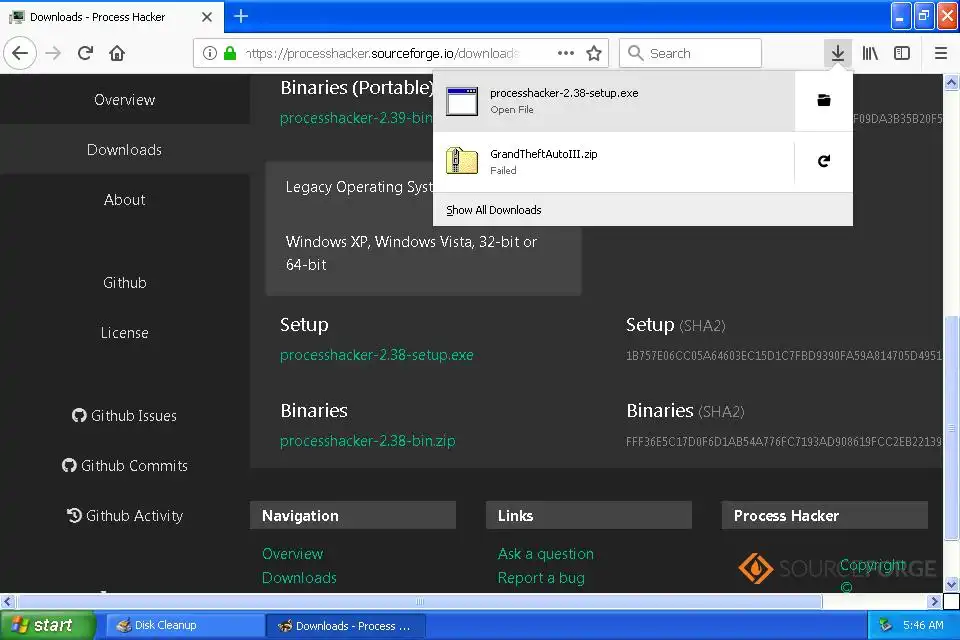Click footer Overview link
This screenshot has width=960, height=640.
[x=293, y=554]
